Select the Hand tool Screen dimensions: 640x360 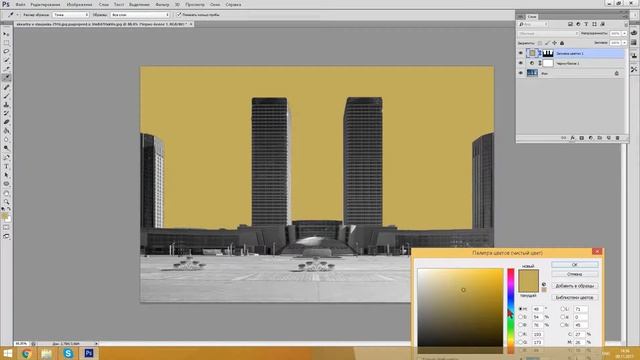coord(6,193)
